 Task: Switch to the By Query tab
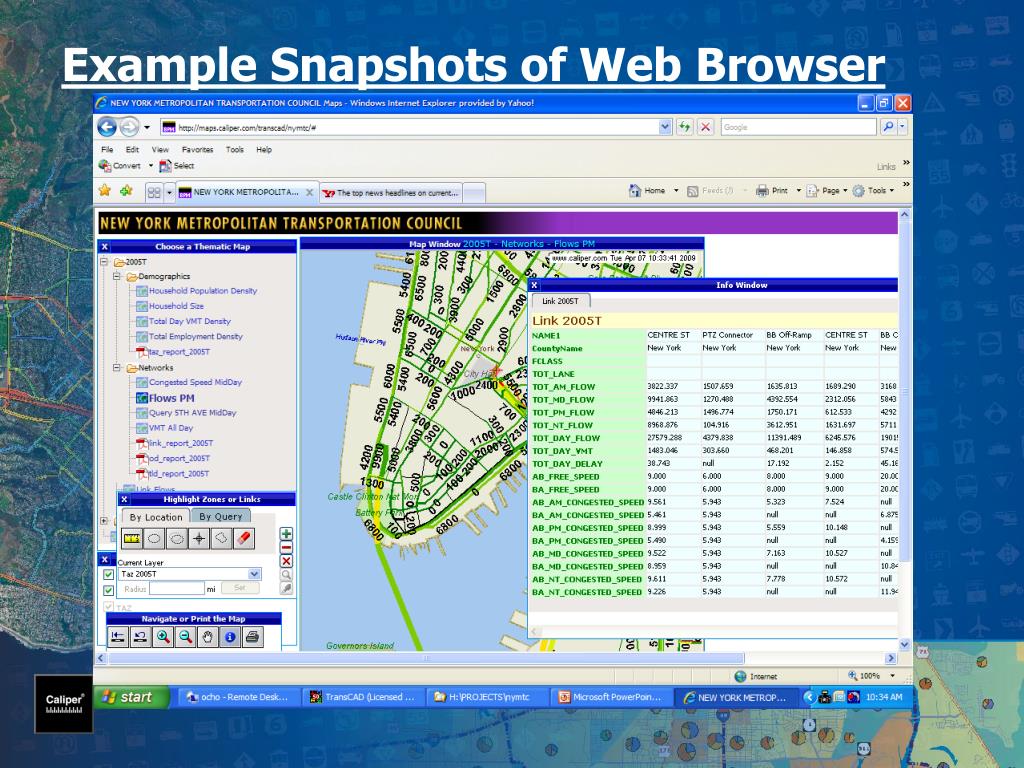pyautogui.click(x=221, y=517)
